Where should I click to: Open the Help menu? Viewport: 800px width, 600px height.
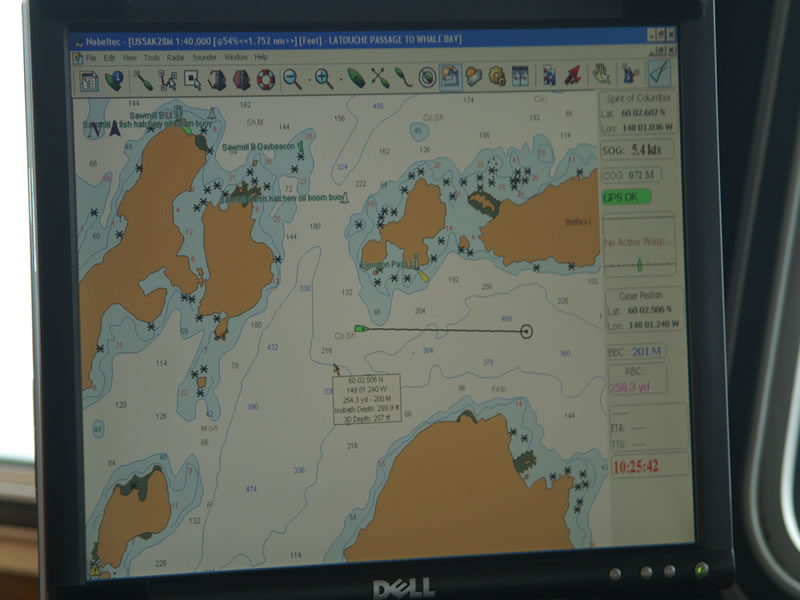(261, 57)
